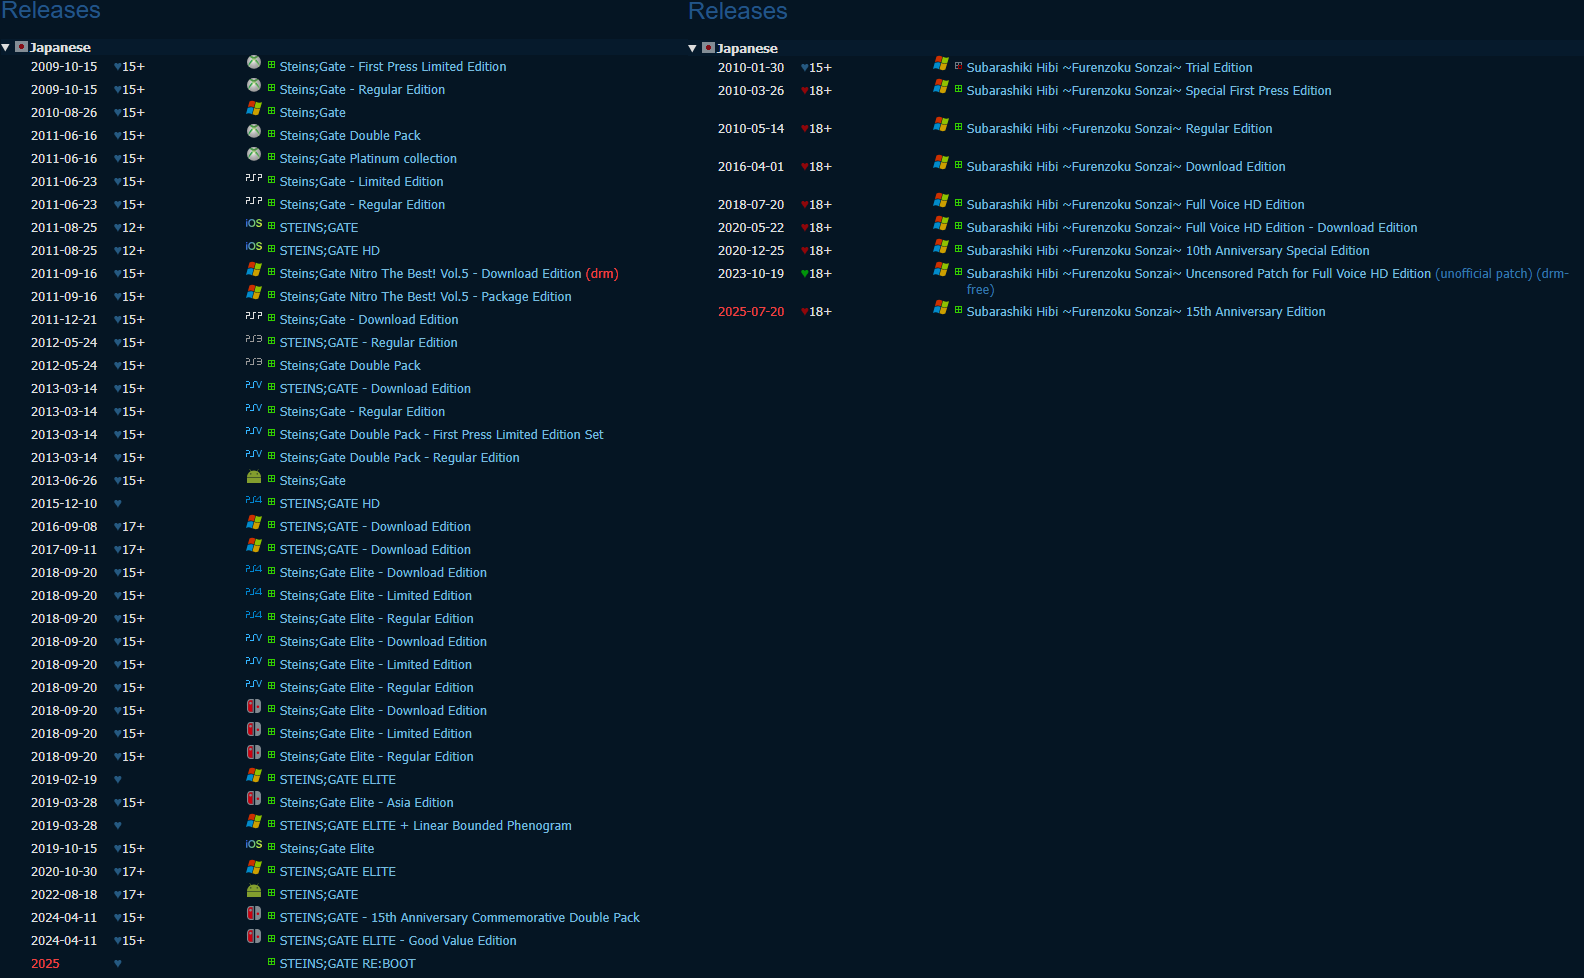The height and width of the screenshot is (978, 1584).
Task: Click the 18+ rating on the 2016-04-01 row
Action: (x=820, y=167)
